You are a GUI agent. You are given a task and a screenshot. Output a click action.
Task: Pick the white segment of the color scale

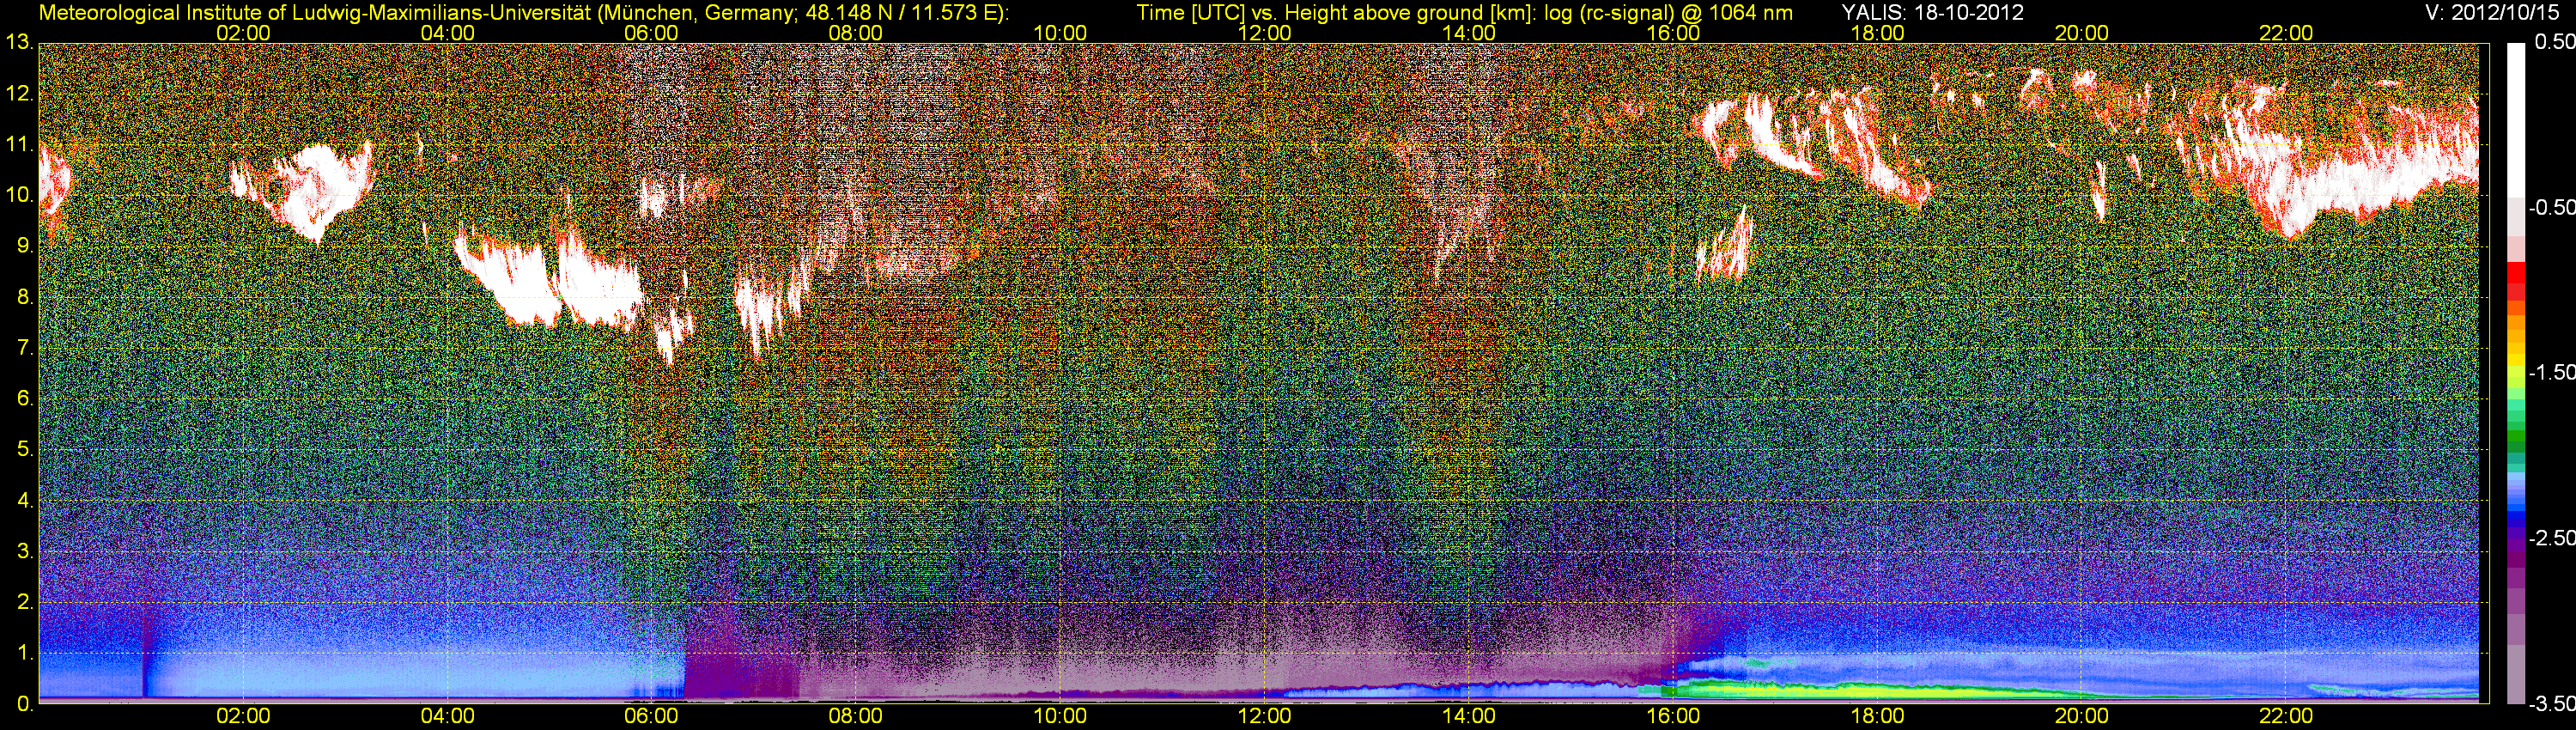click(x=2515, y=120)
